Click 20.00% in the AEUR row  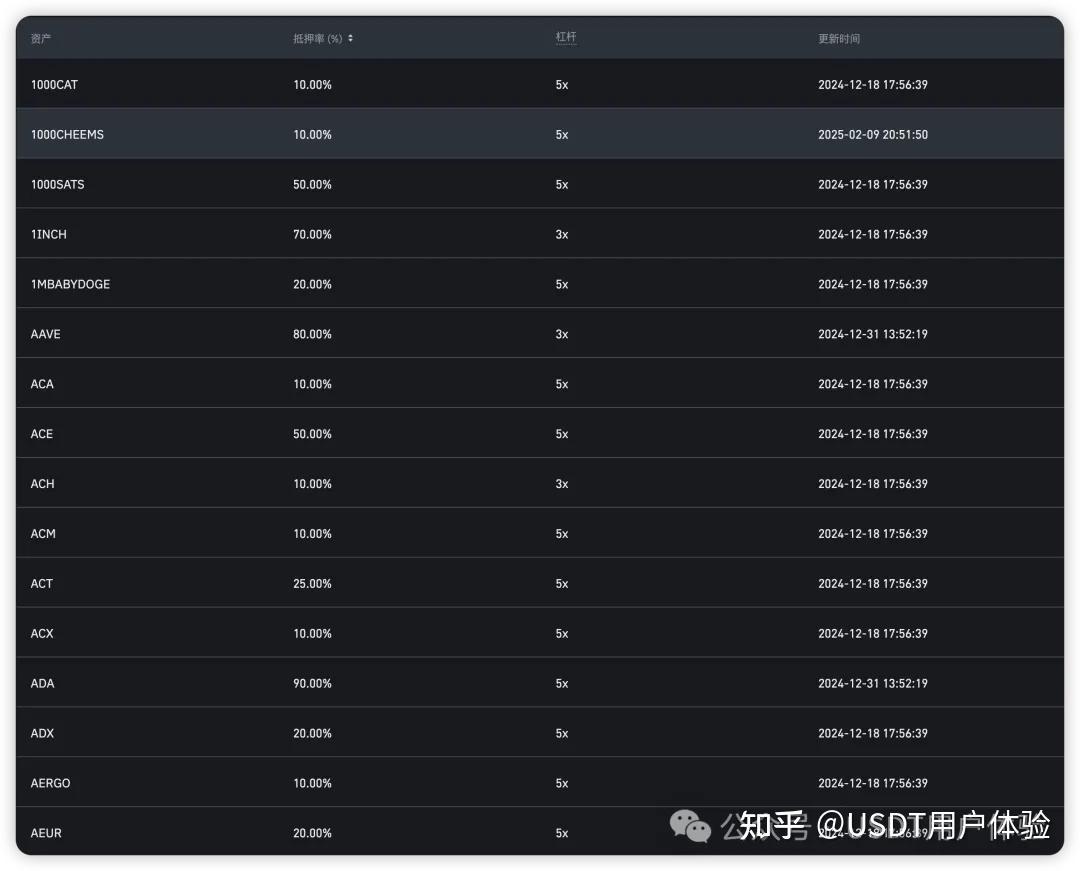pyautogui.click(x=313, y=834)
